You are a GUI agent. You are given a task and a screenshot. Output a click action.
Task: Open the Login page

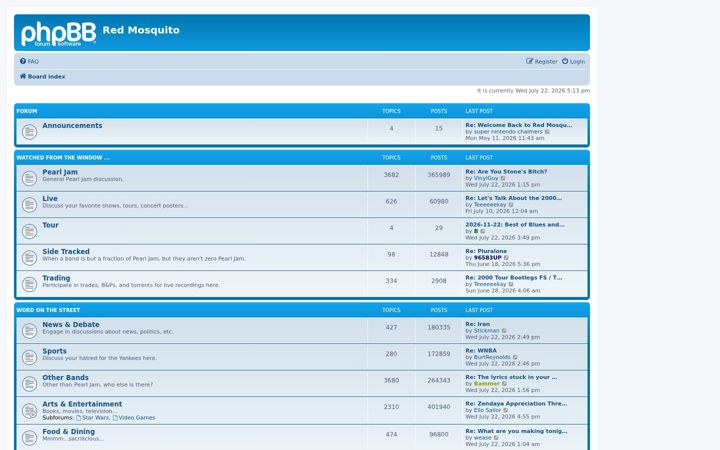click(x=574, y=61)
